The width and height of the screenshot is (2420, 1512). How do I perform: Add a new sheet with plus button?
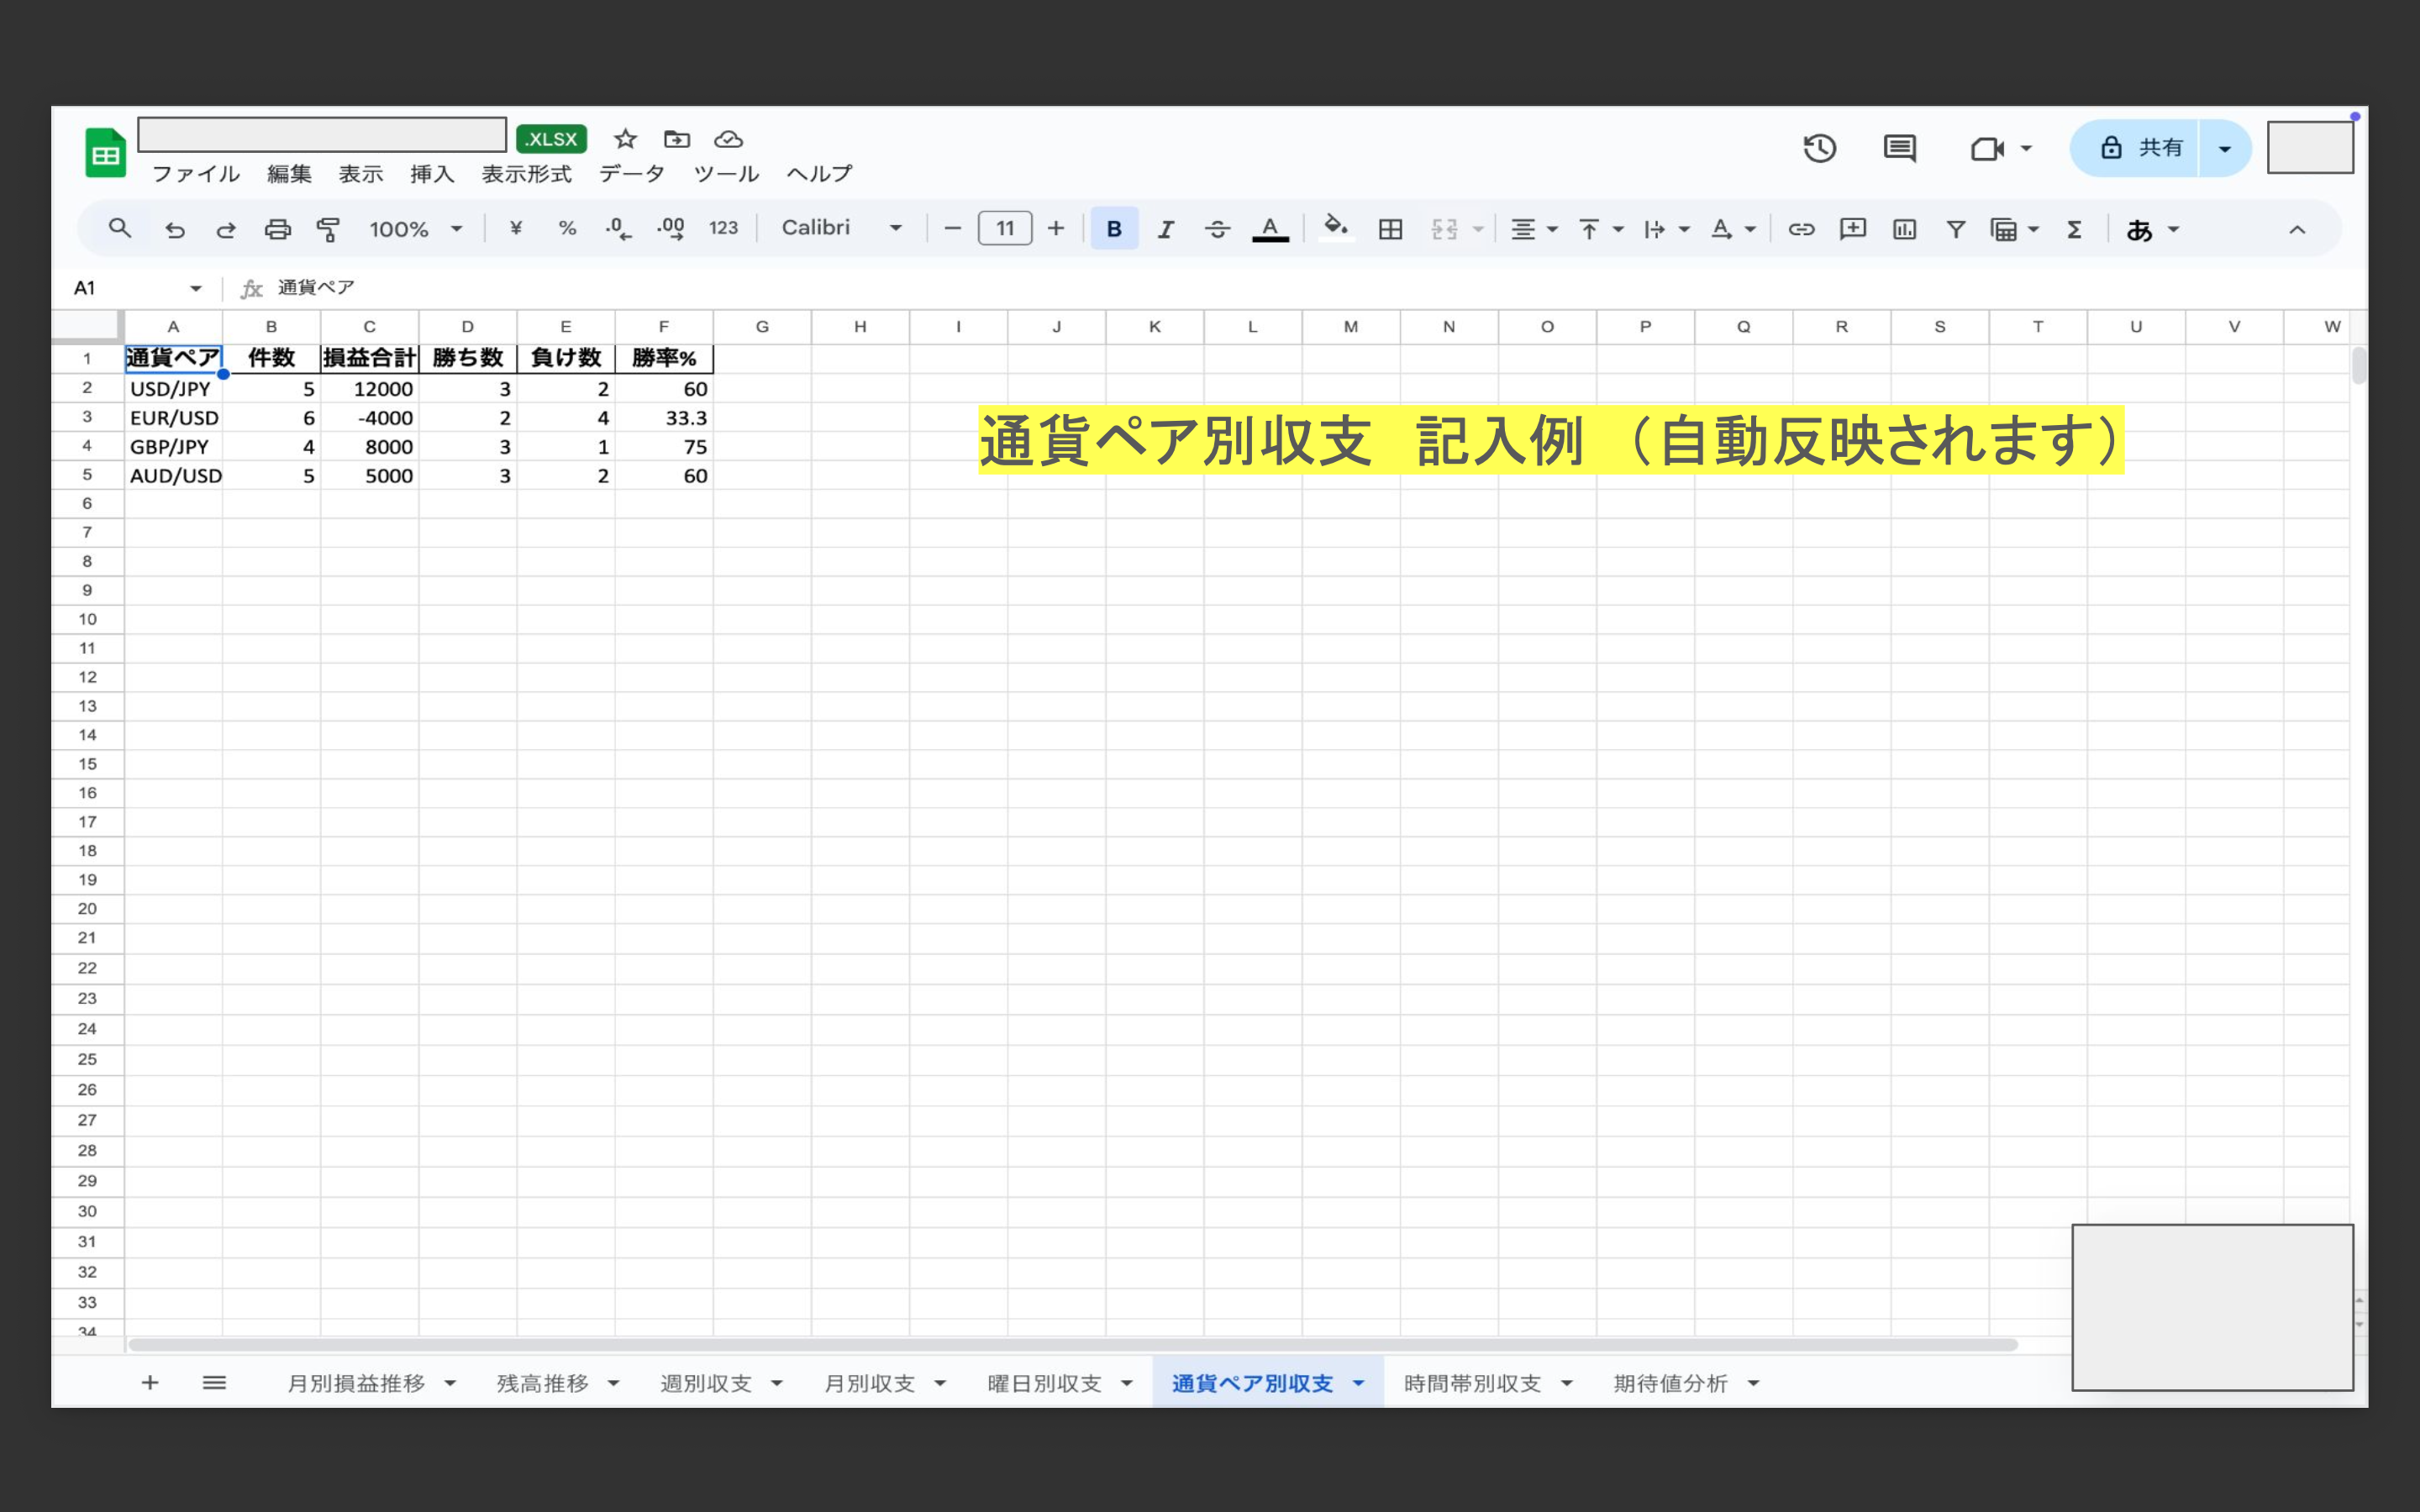click(x=150, y=1383)
